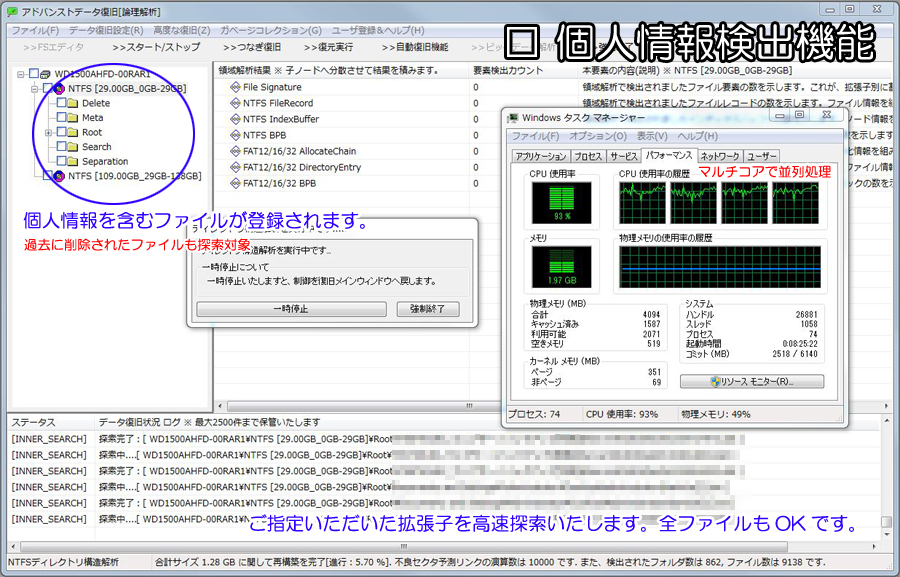
Task: Click the NTFS 29.00GB partition icon
Action: [x=59, y=88]
